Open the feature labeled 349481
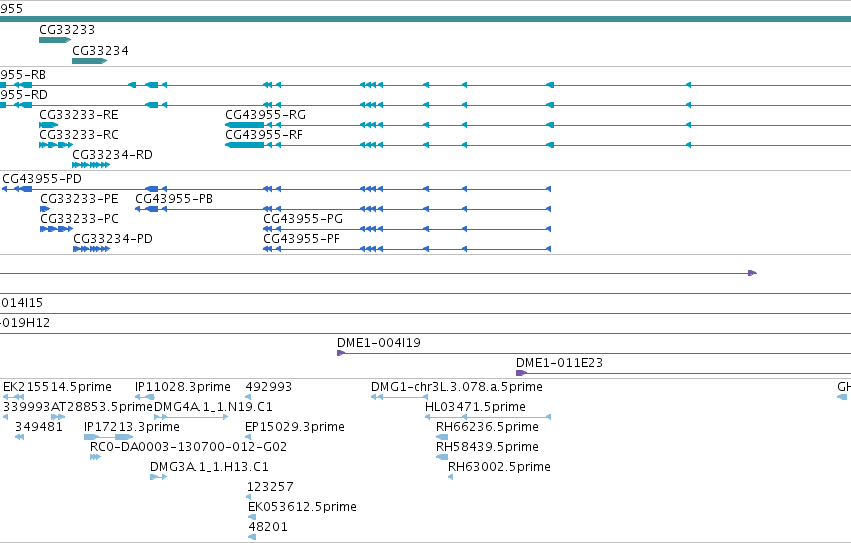 (39, 427)
